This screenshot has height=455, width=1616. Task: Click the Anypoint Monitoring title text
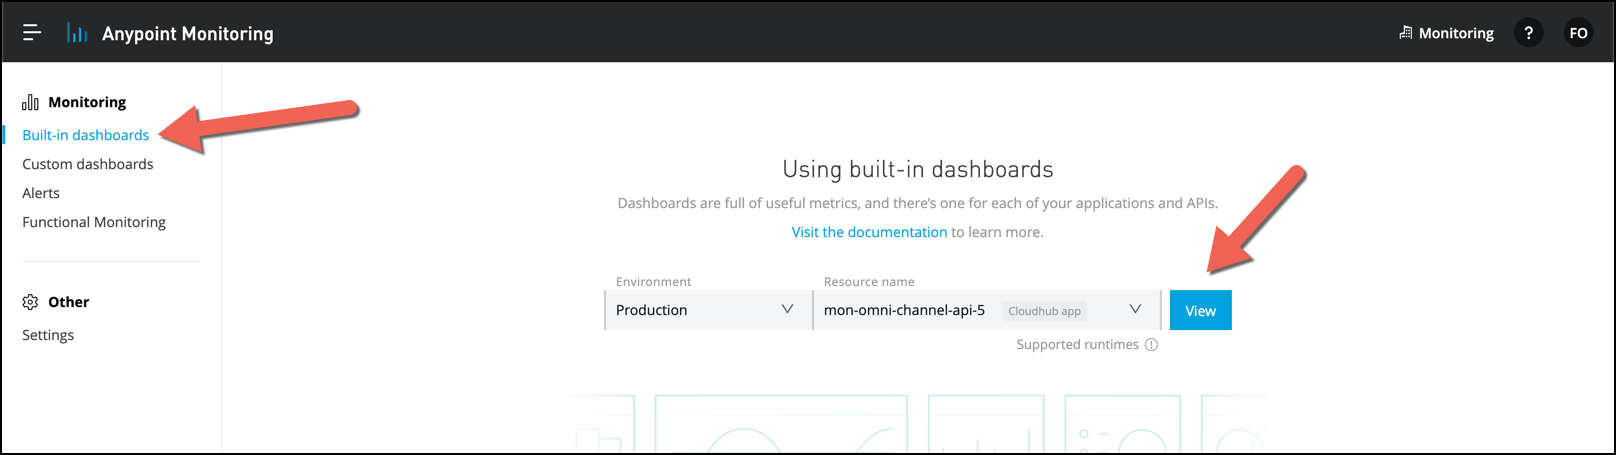pyautogui.click(x=188, y=33)
